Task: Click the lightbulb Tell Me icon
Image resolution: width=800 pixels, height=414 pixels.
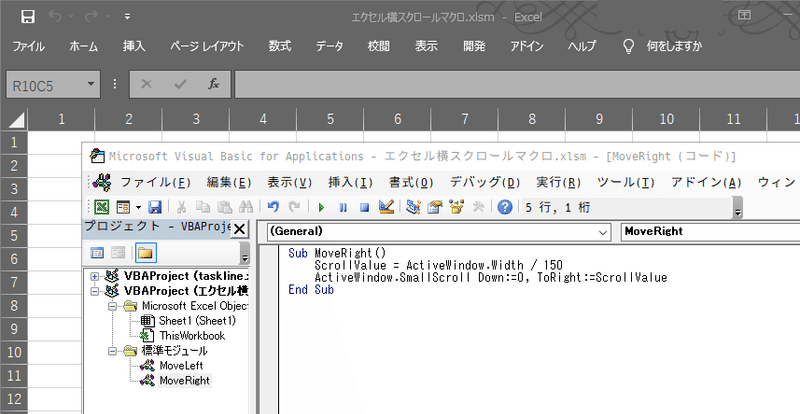Action: pos(629,46)
